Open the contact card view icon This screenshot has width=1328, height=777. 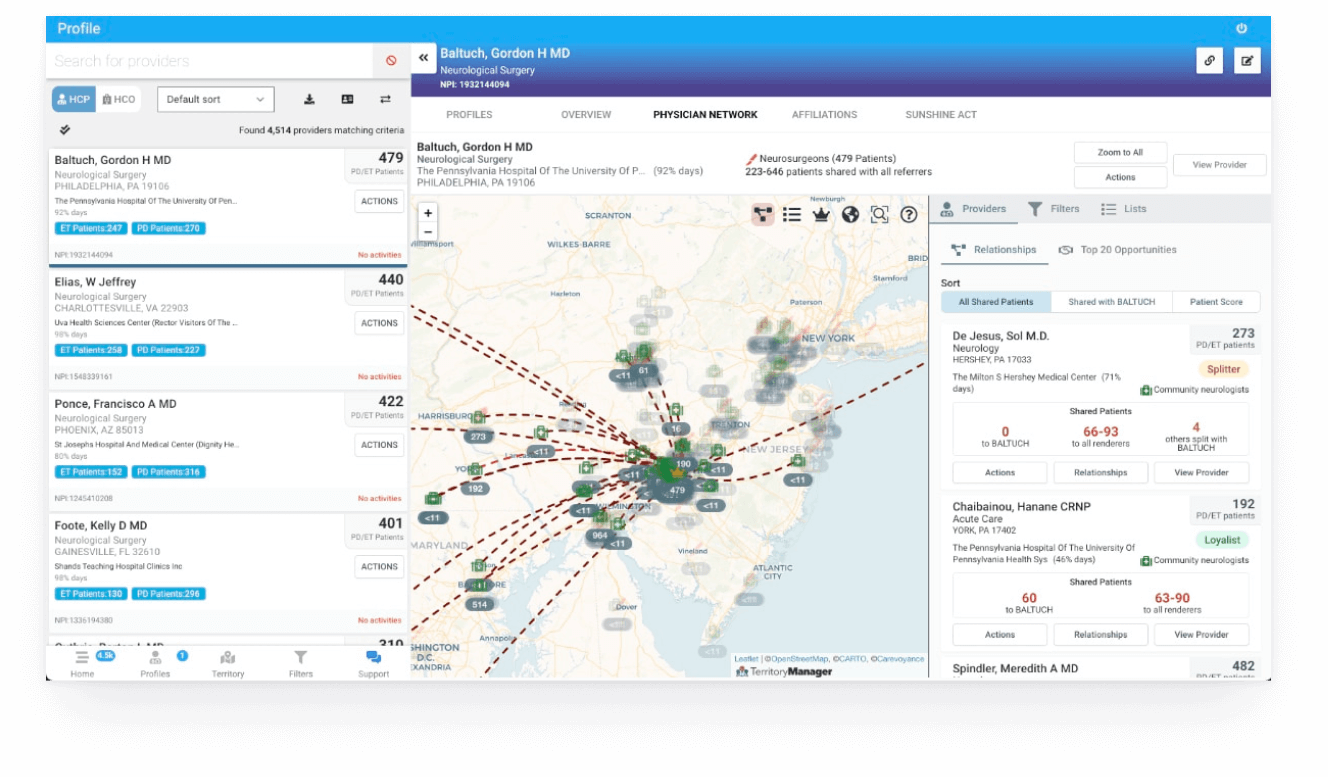(347, 99)
